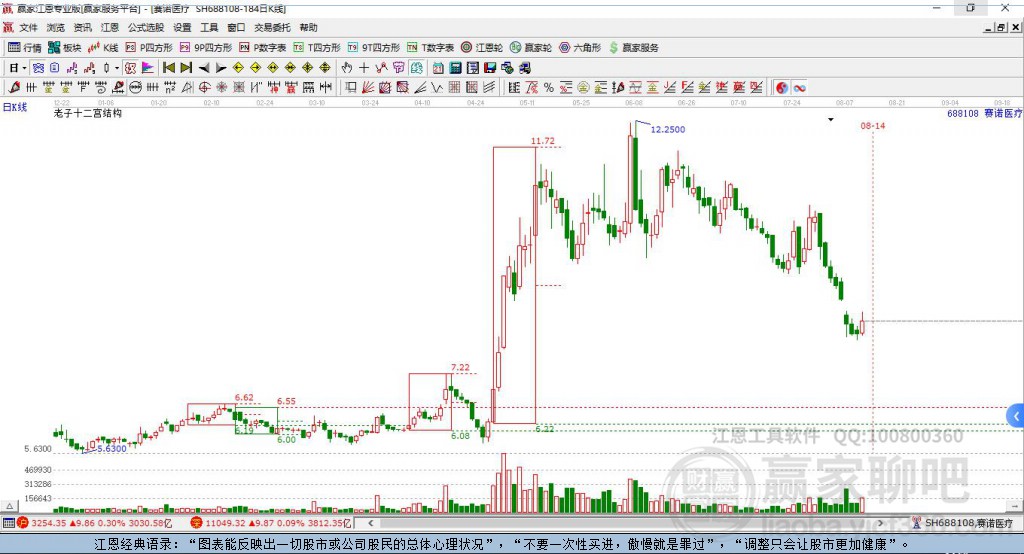Expand the blue side panel arrow tab

click(1016, 416)
